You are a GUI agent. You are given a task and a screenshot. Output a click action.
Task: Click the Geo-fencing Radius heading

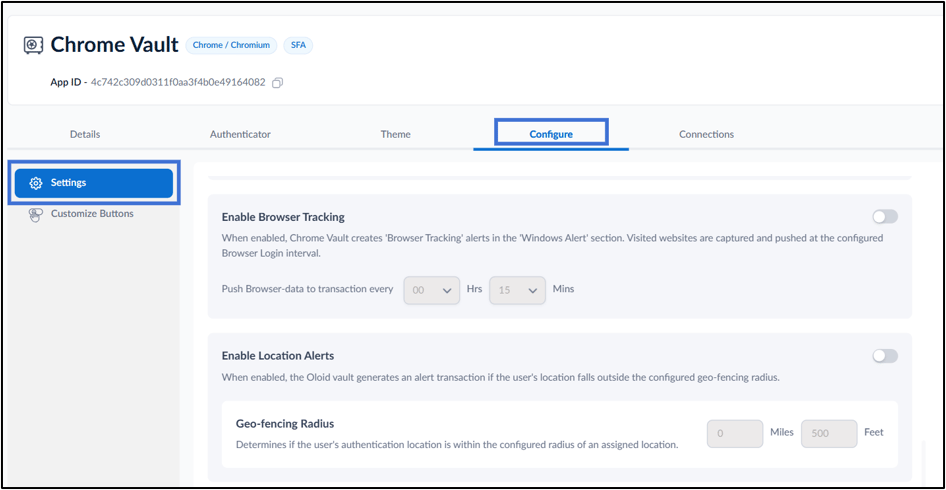[285, 423]
